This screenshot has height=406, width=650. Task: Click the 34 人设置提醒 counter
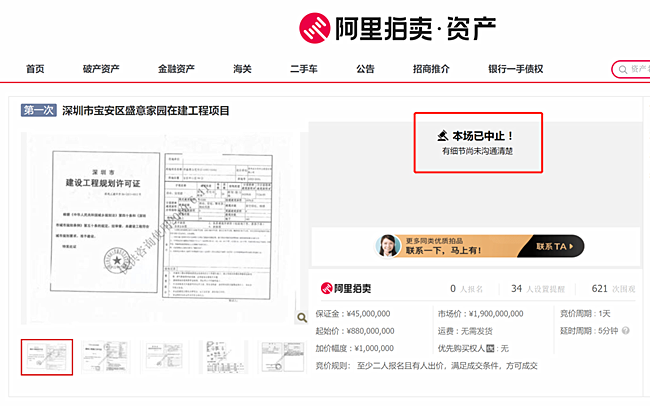click(538, 289)
